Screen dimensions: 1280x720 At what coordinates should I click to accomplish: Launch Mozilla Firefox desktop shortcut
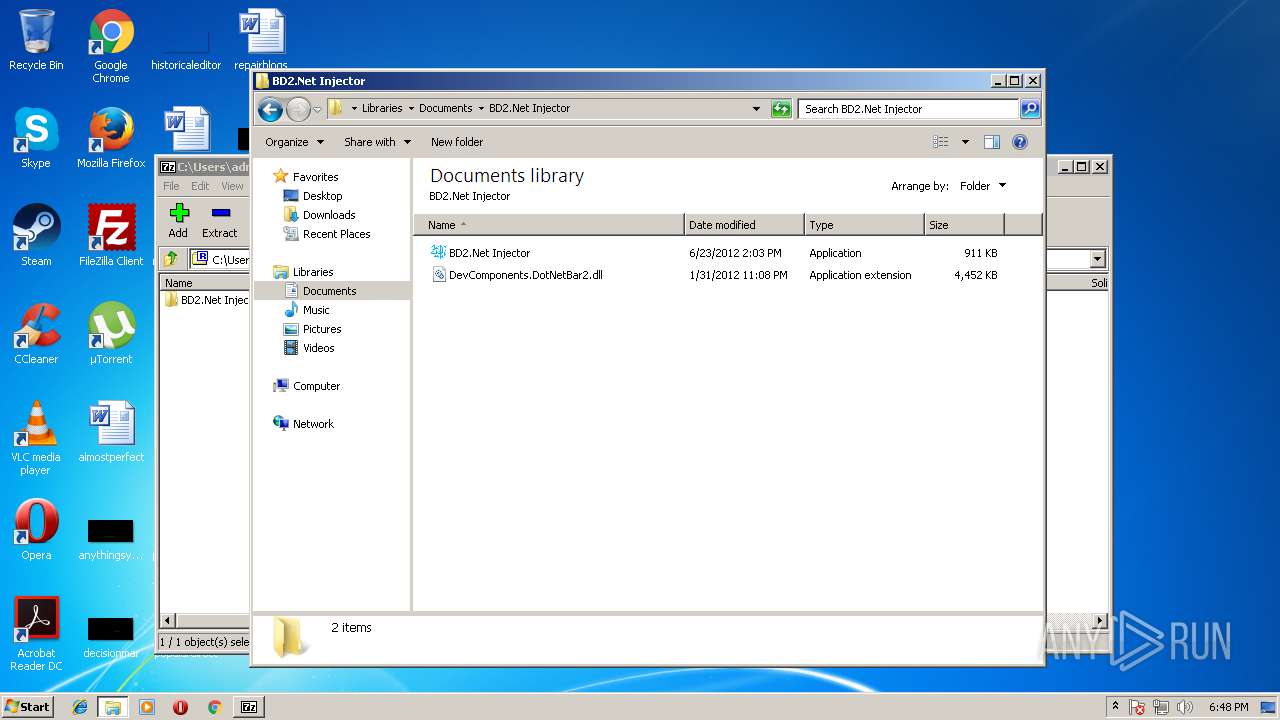[x=111, y=138]
